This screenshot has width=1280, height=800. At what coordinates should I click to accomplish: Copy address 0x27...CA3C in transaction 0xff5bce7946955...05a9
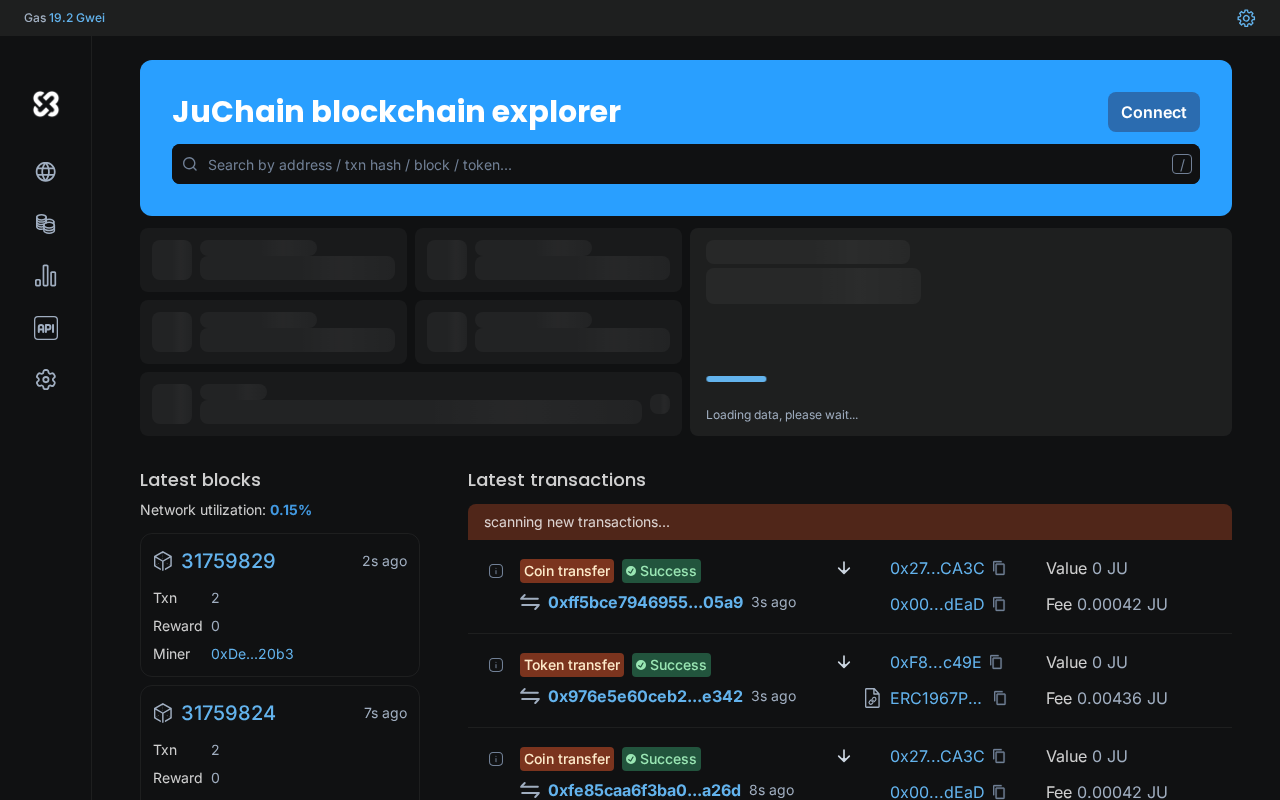click(999, 568)
